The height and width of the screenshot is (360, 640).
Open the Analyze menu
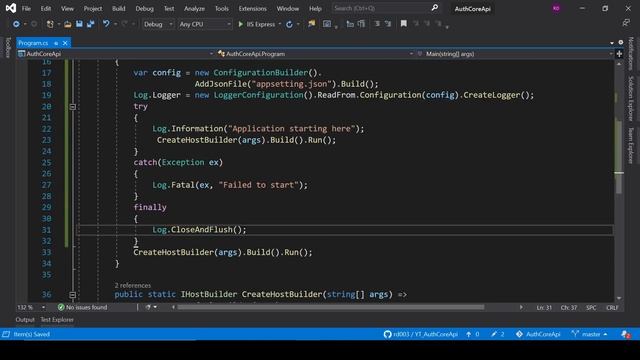point(194,8)
